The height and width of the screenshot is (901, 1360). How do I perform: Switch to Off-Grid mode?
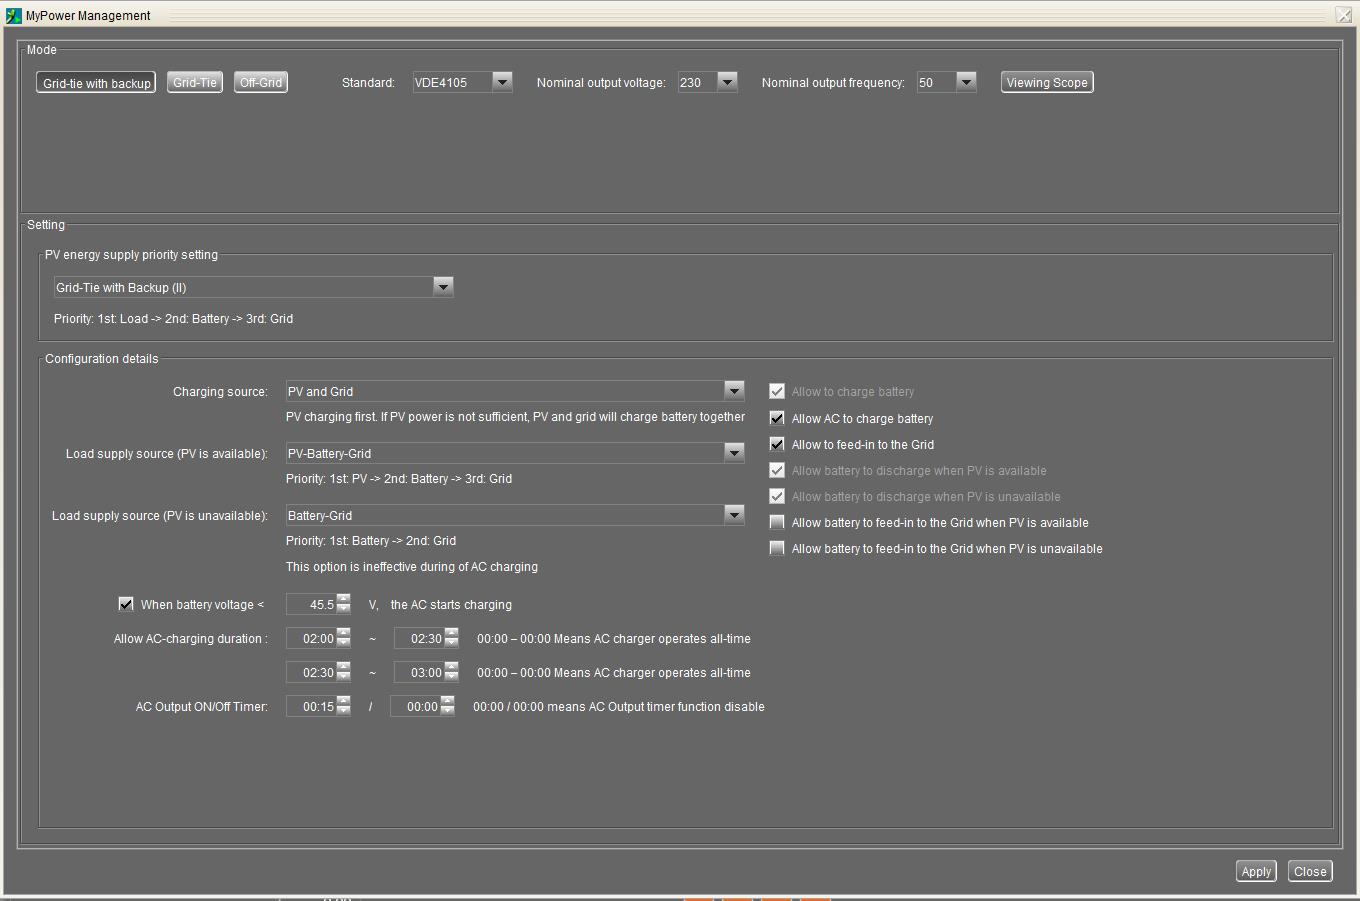(x=261, y=83)
